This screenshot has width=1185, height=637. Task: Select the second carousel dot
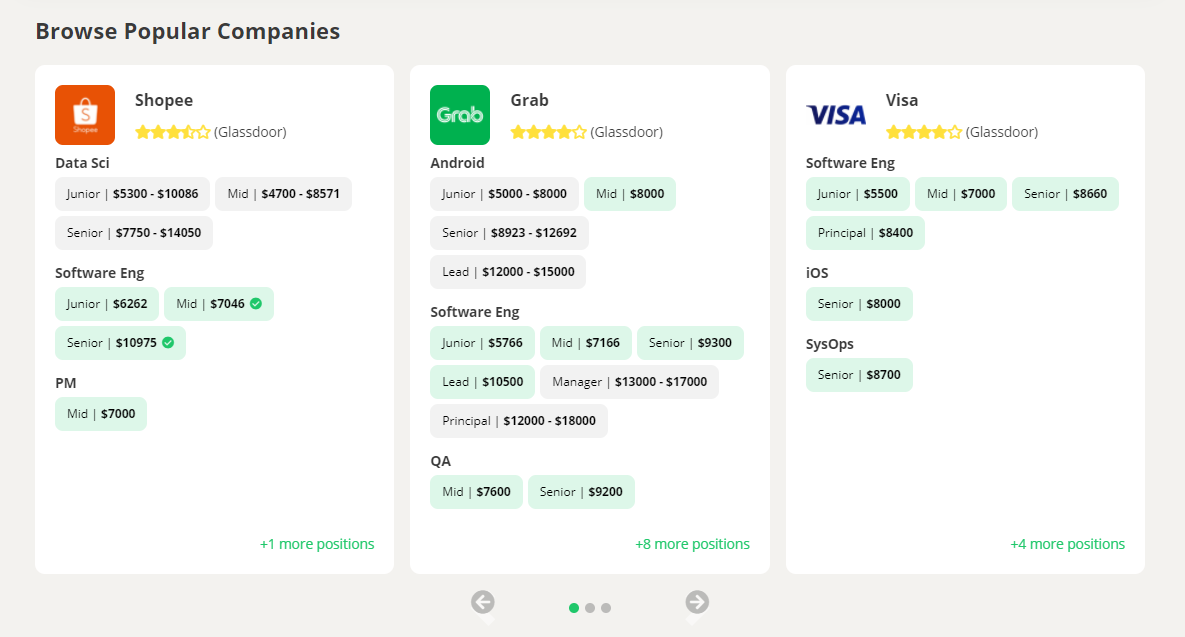point(590,607)
